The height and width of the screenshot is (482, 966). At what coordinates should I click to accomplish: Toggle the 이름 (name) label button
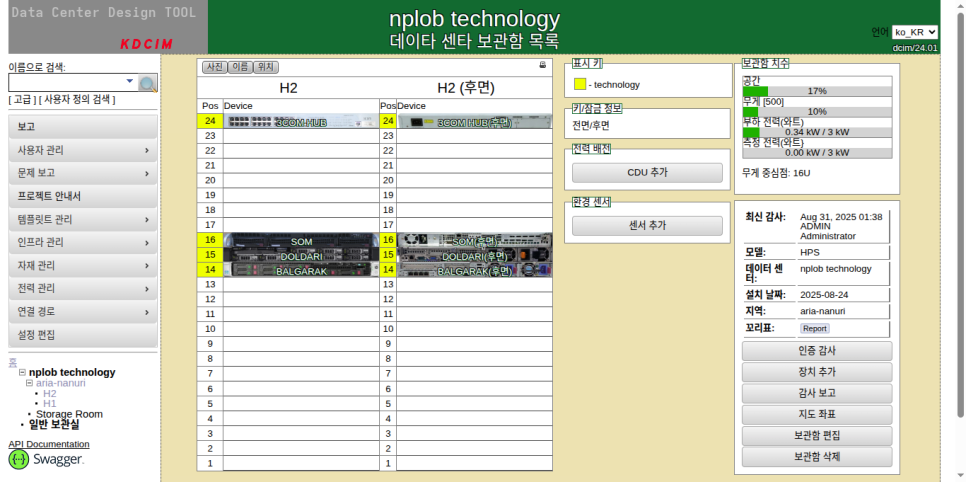(240, 67)
